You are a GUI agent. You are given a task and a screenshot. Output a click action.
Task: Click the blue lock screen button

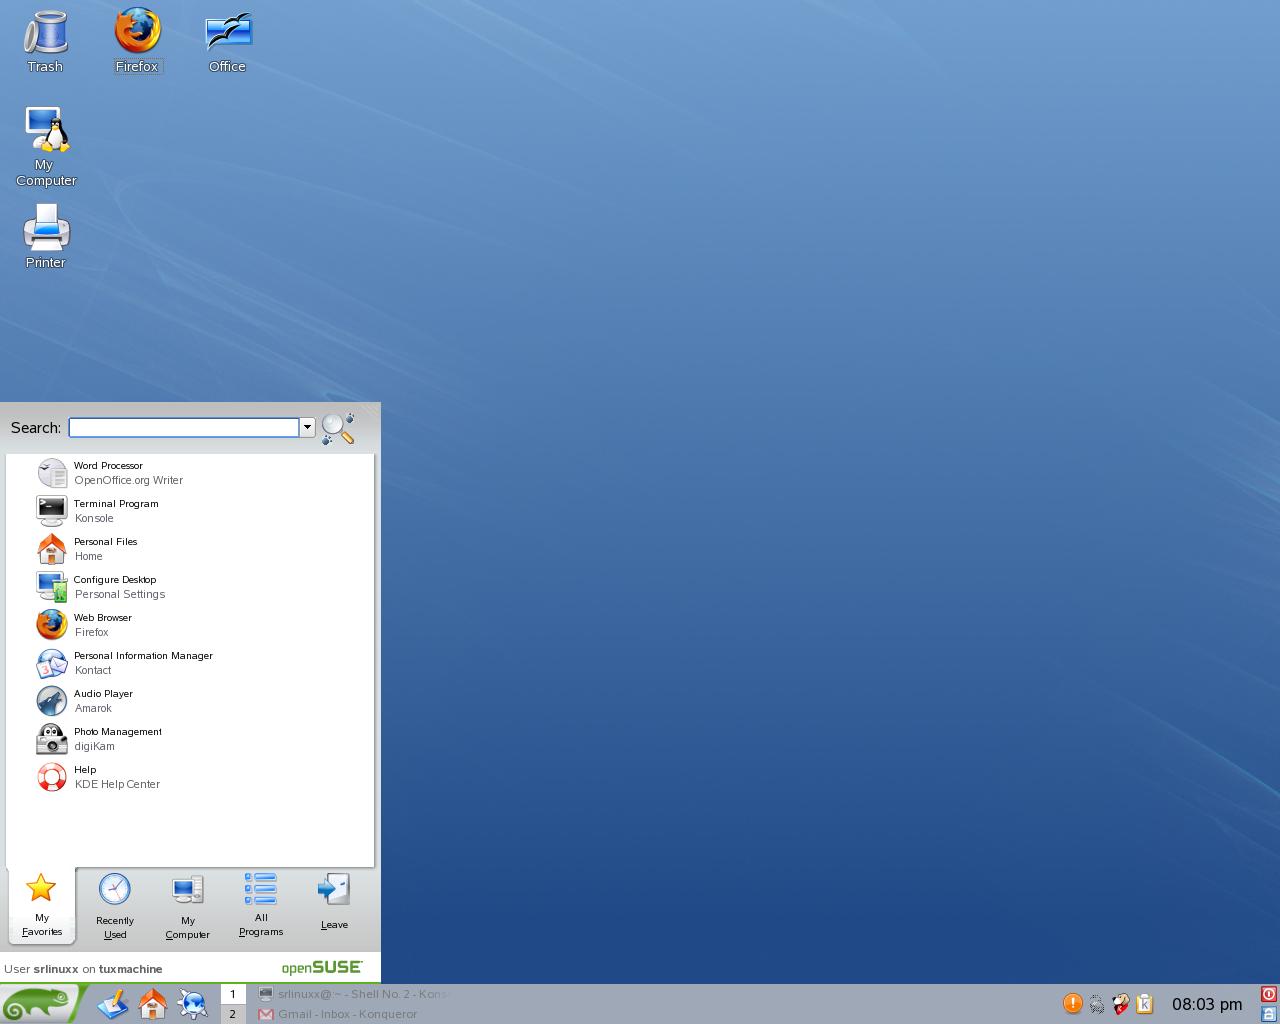pos(1268,1013)
